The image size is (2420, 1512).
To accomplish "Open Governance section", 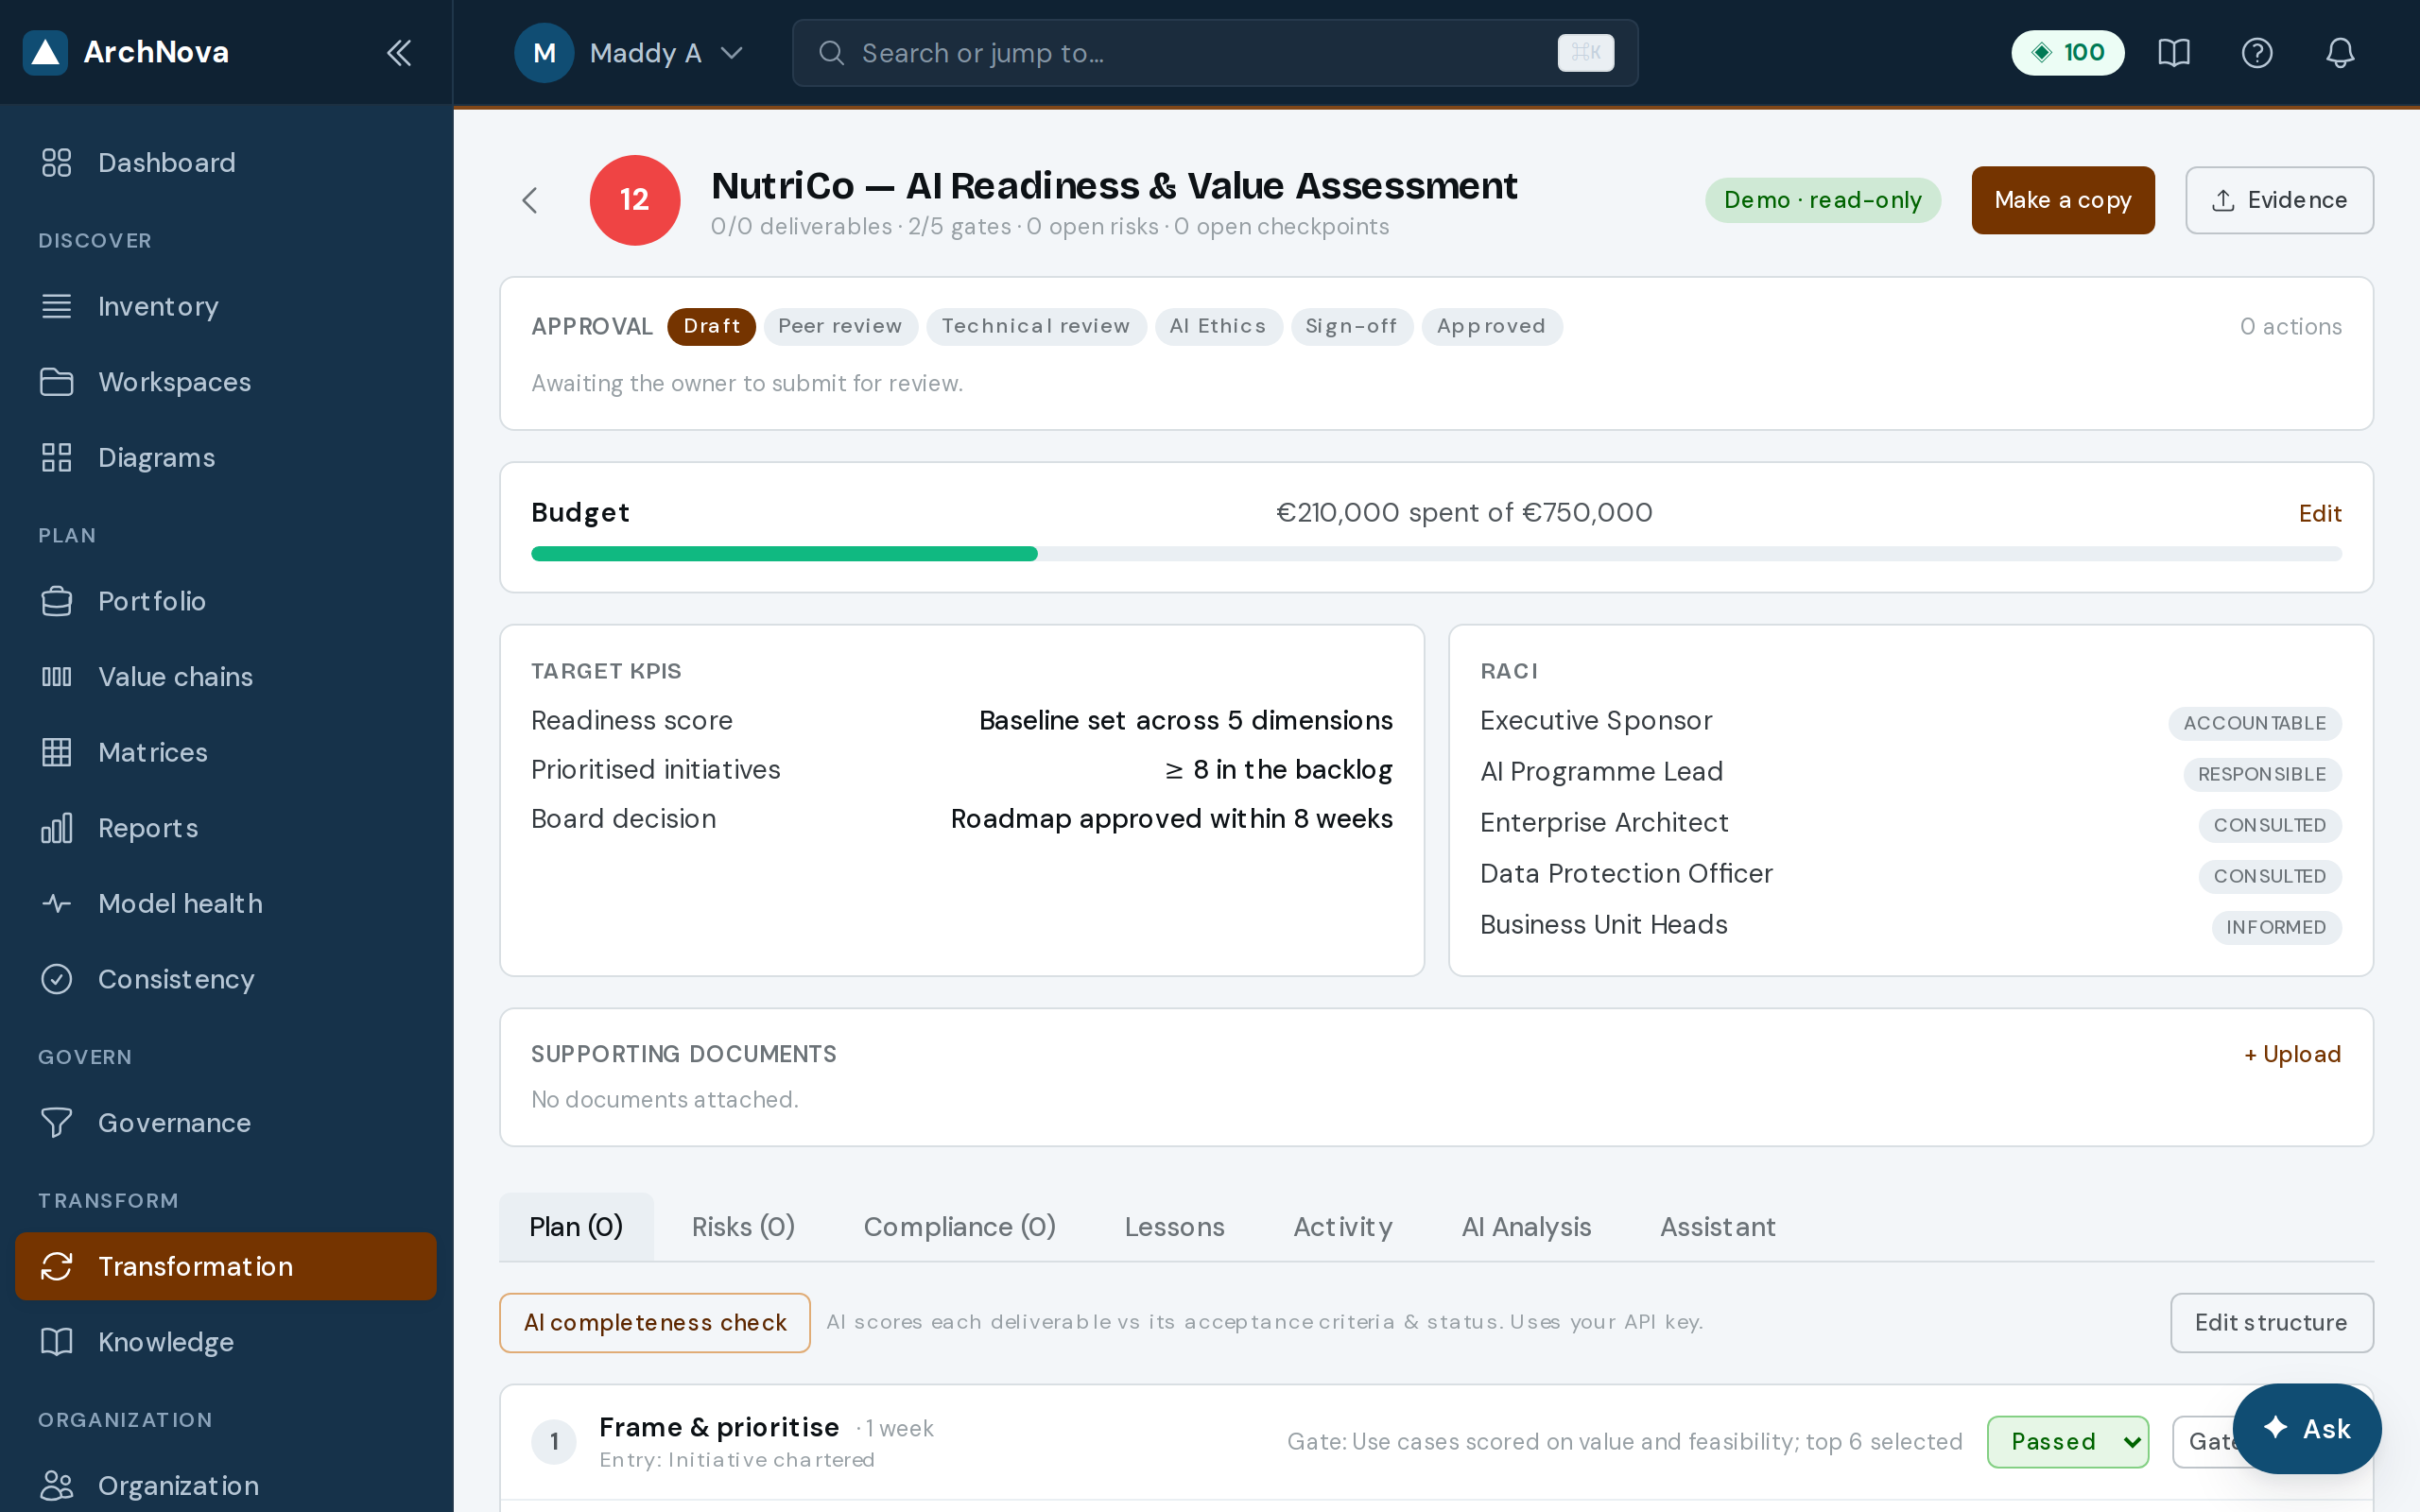I will click(x=226, y=1123).
